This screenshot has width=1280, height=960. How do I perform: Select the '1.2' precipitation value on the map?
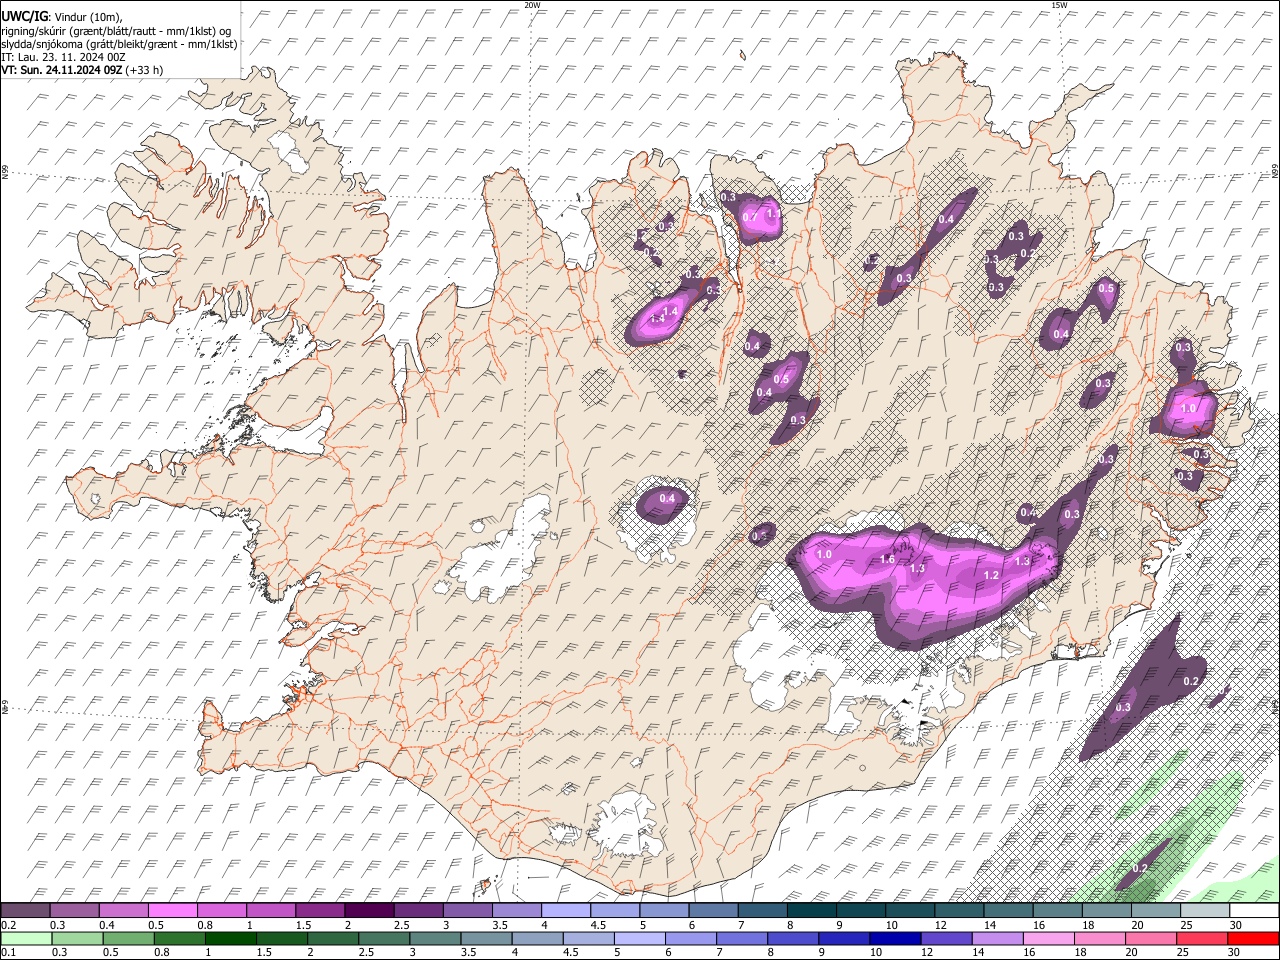click(992, 576)
